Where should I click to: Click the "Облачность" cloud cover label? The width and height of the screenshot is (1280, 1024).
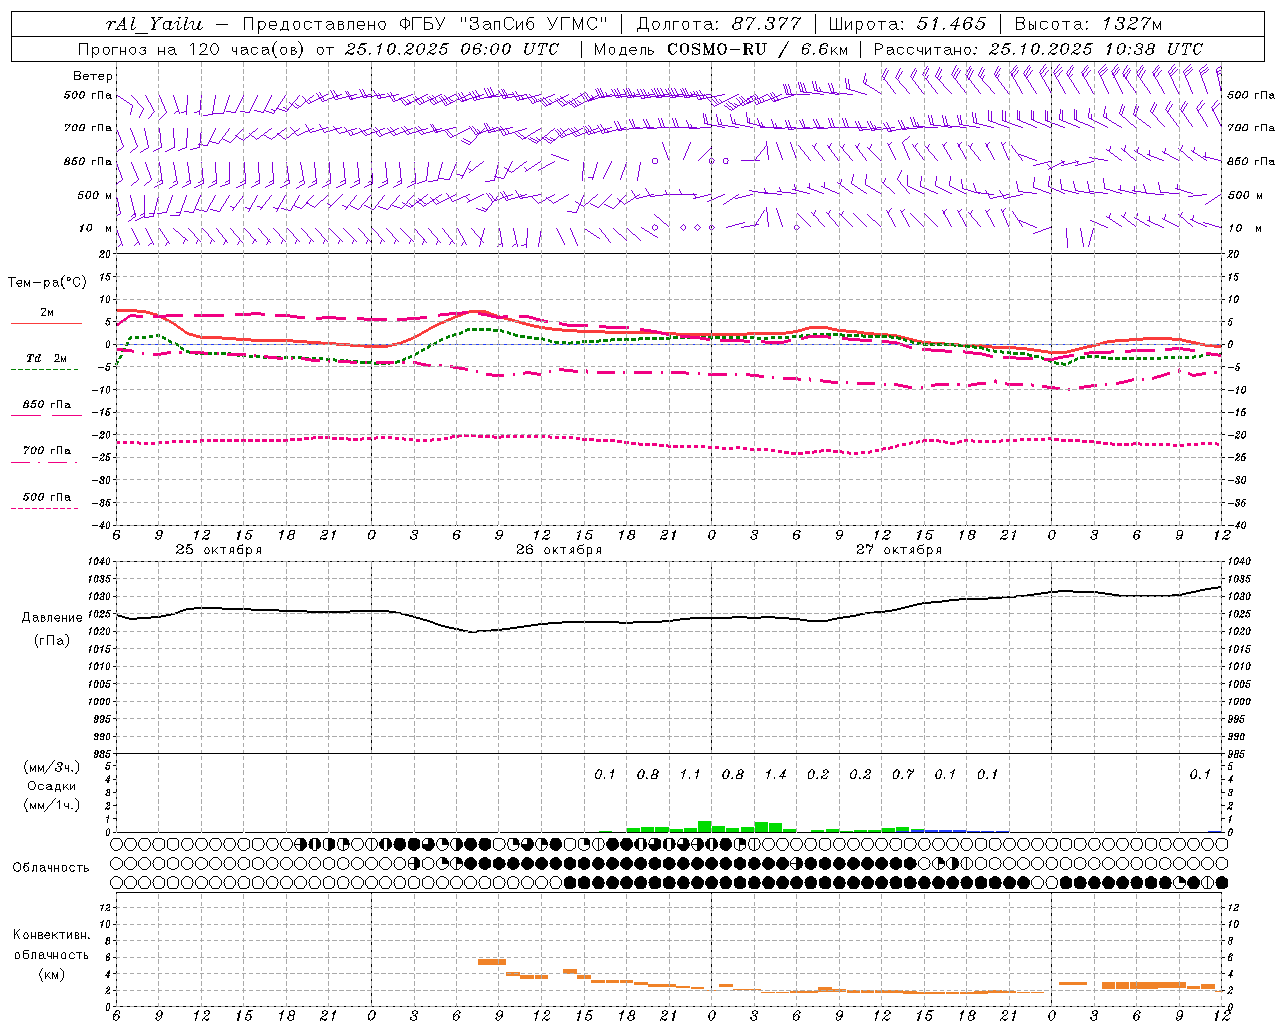[x=51, y=867]
